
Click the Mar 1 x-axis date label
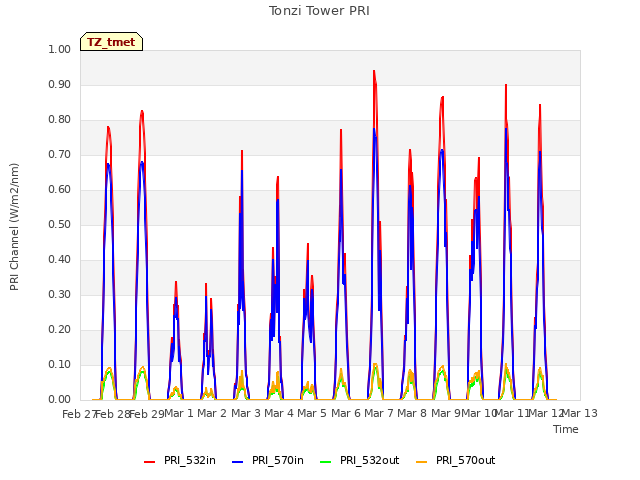(179, 413)
